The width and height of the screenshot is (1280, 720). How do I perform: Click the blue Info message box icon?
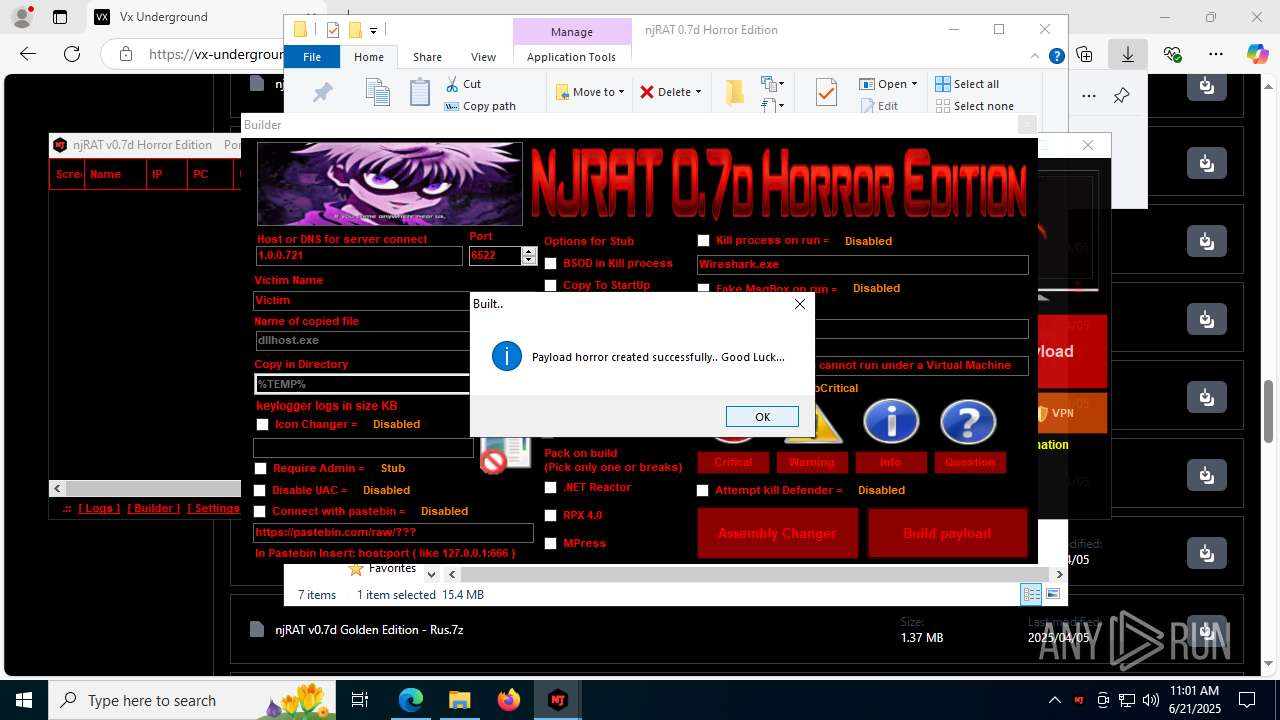(x=890, y=422)
